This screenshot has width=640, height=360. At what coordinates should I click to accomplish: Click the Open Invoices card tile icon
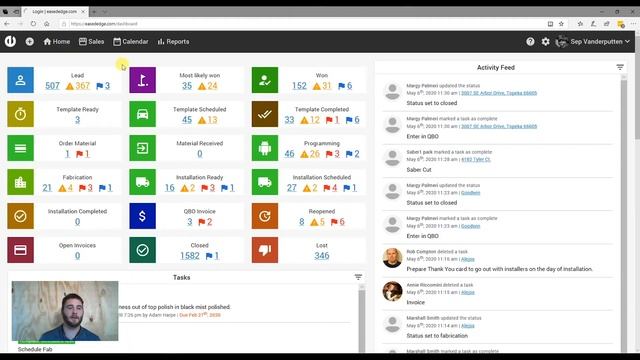click(20, 250)
